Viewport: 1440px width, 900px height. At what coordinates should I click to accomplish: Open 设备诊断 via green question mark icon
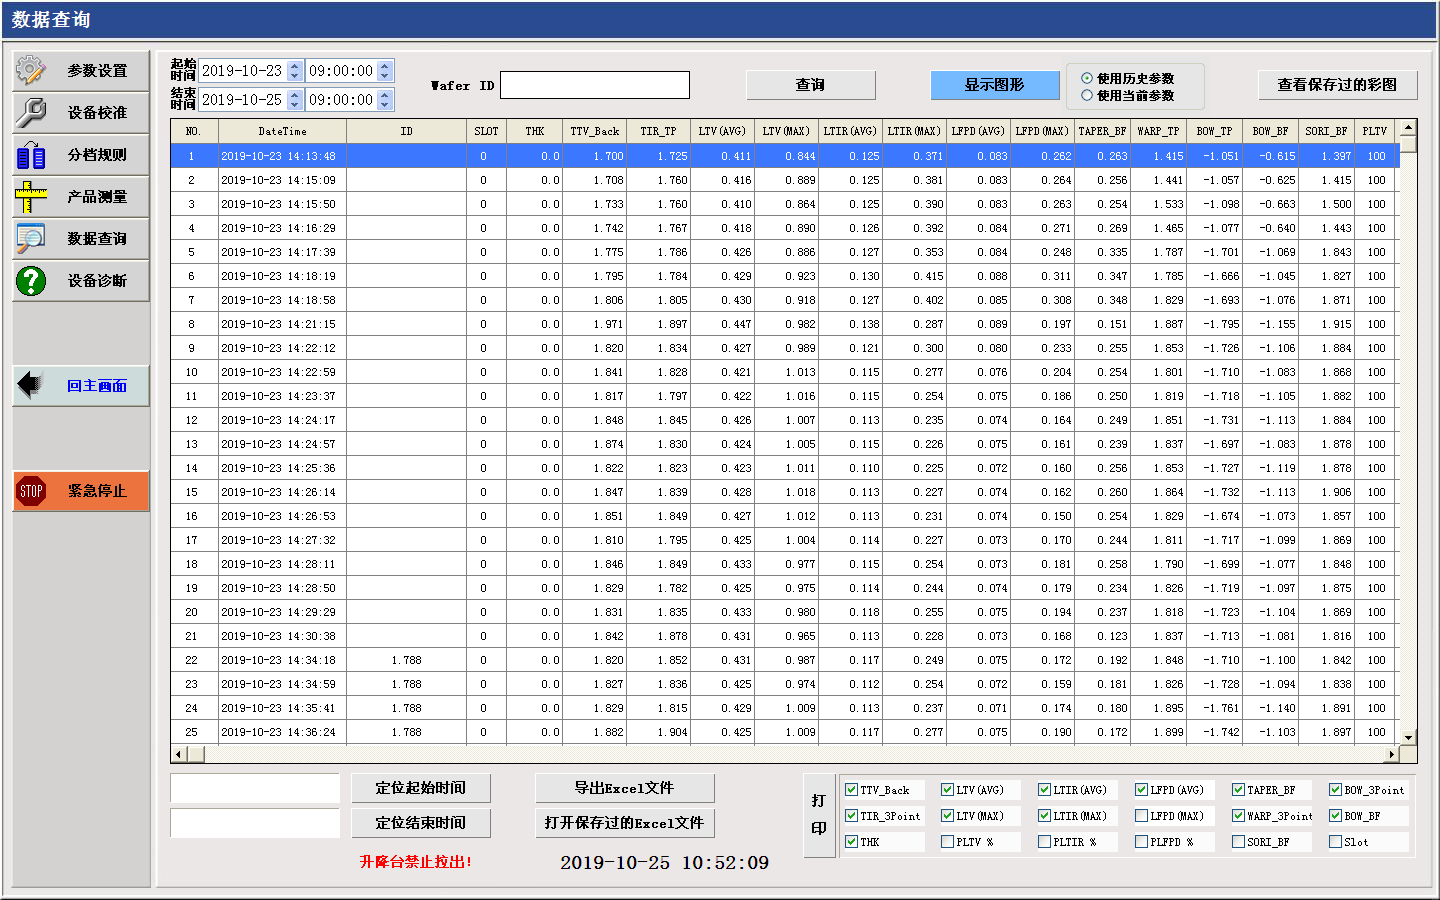(x=31, y=281)
